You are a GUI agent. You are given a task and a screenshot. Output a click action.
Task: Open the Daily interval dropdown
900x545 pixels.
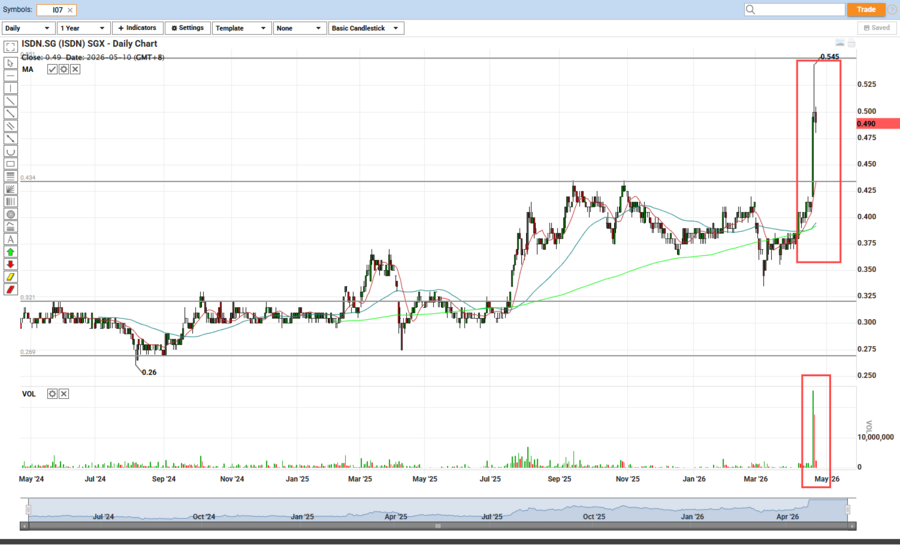point(27,28)
